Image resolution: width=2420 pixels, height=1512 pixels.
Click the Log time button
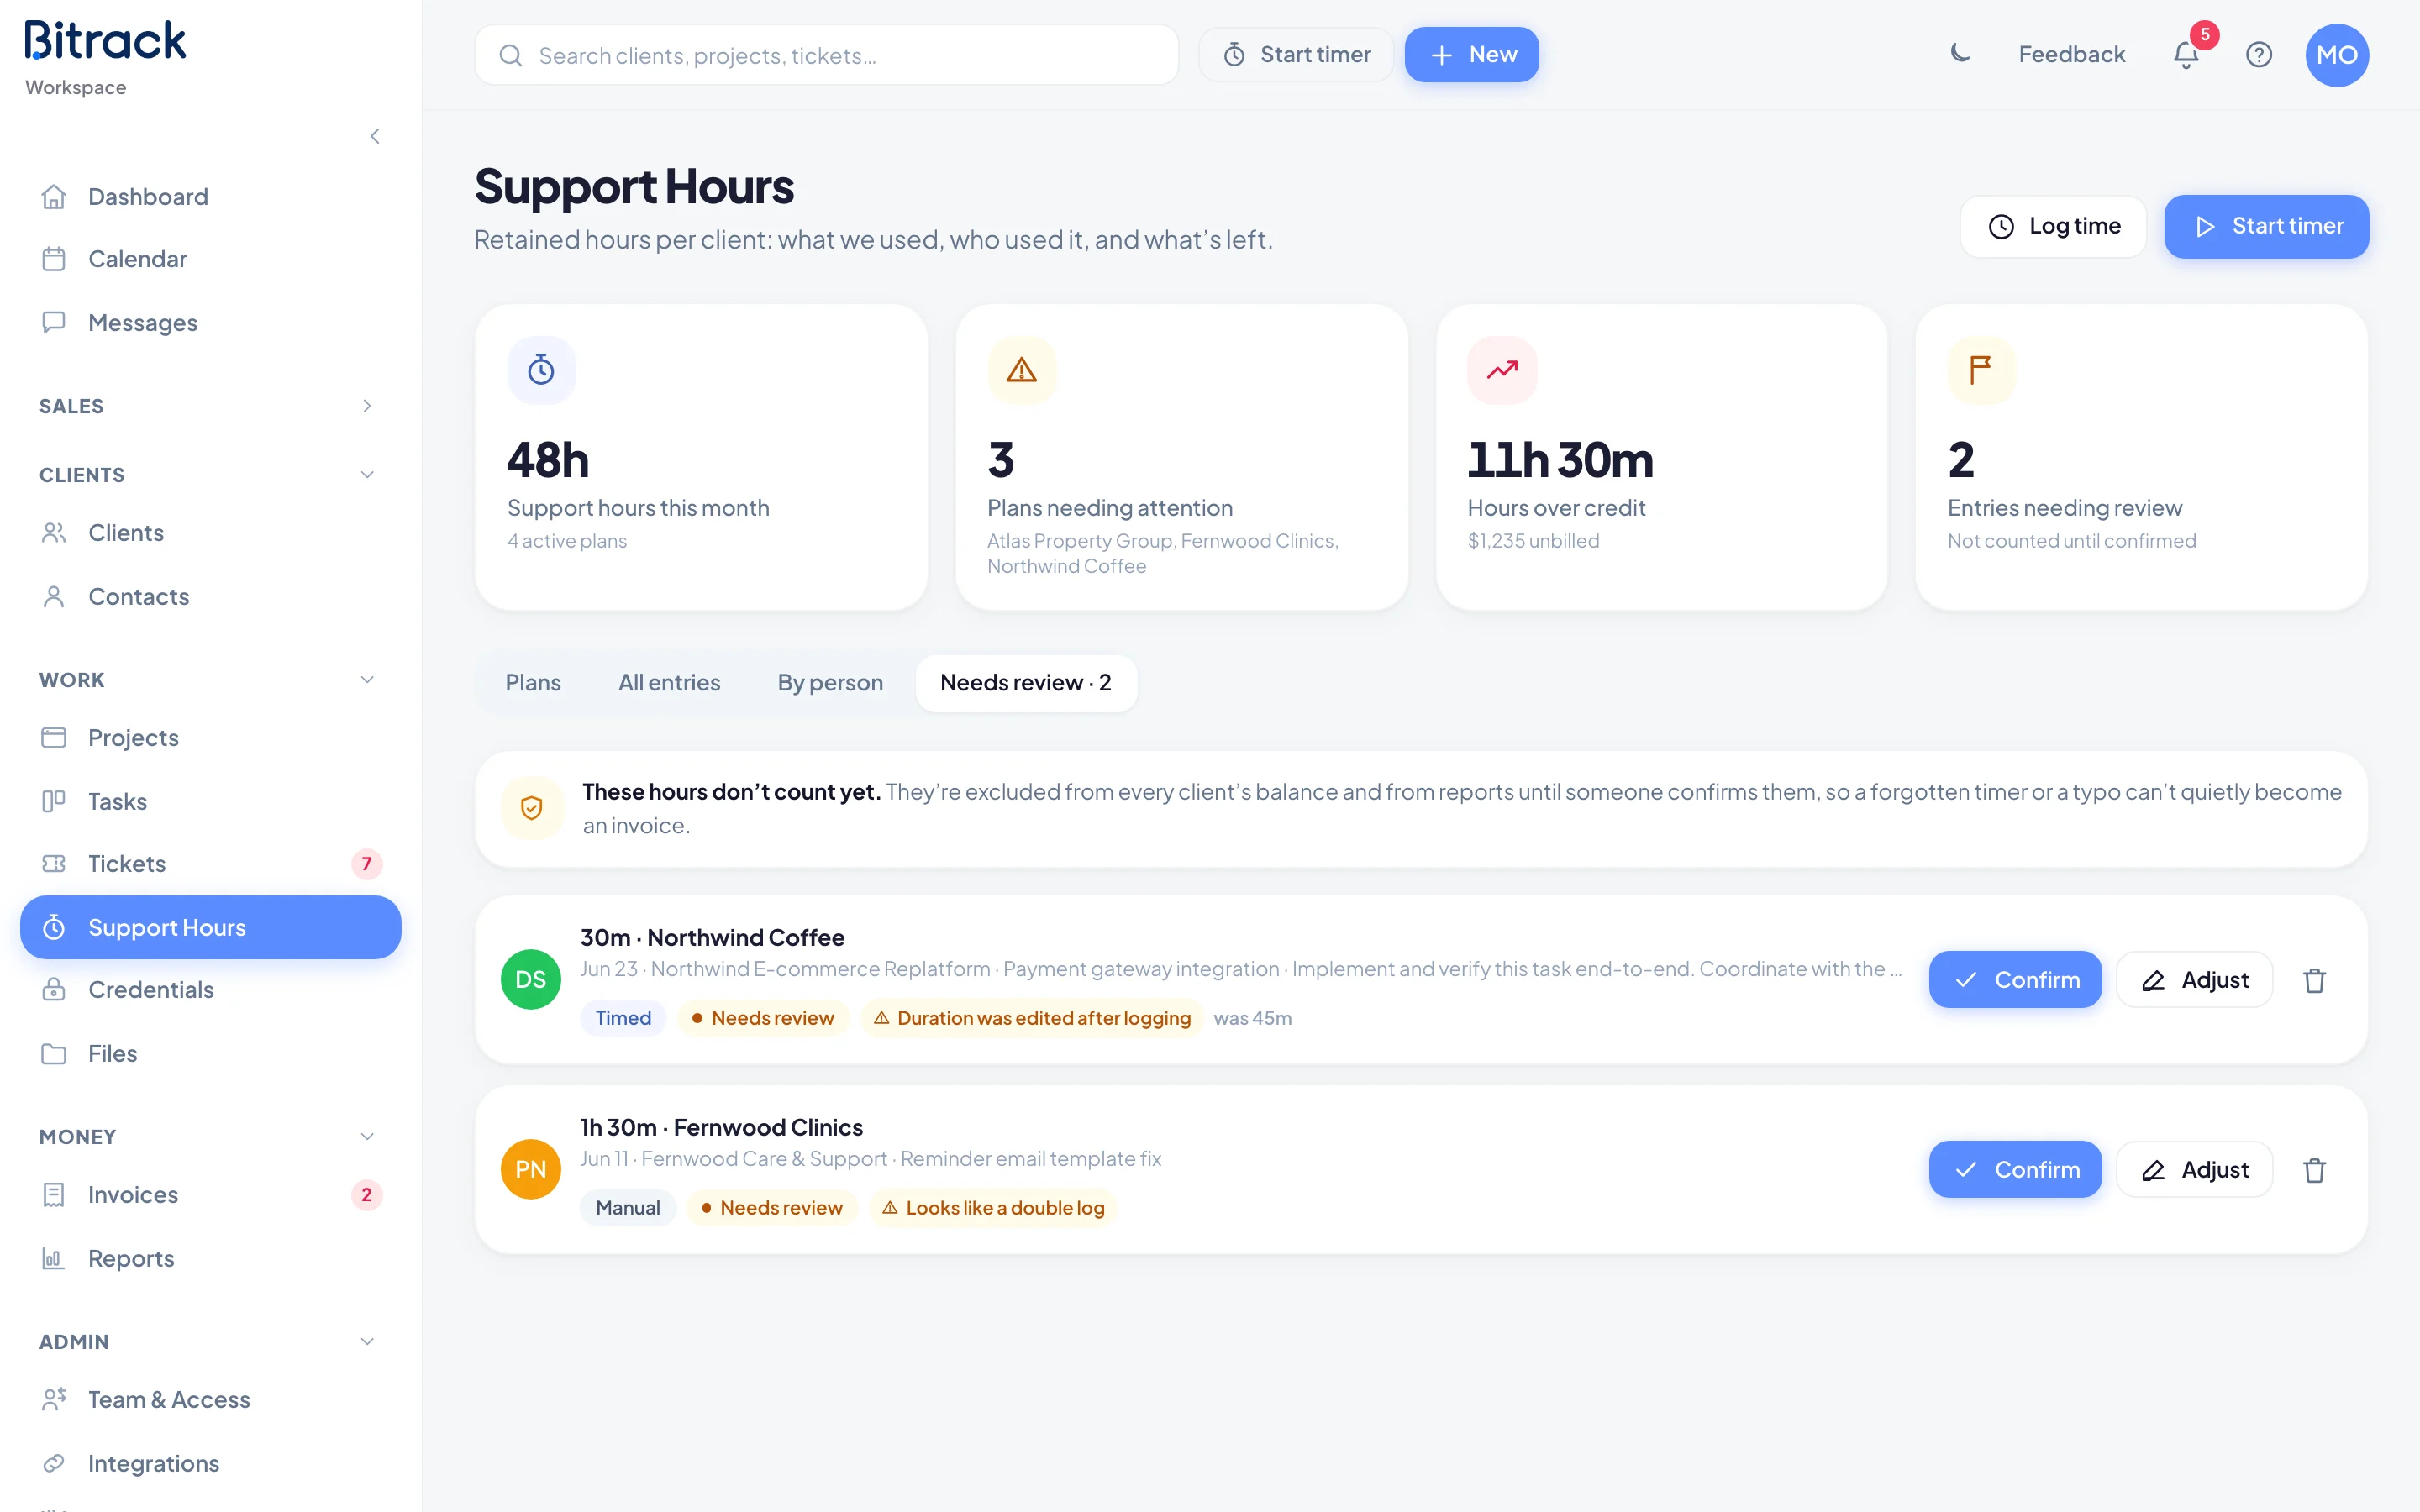(2053, 227)
